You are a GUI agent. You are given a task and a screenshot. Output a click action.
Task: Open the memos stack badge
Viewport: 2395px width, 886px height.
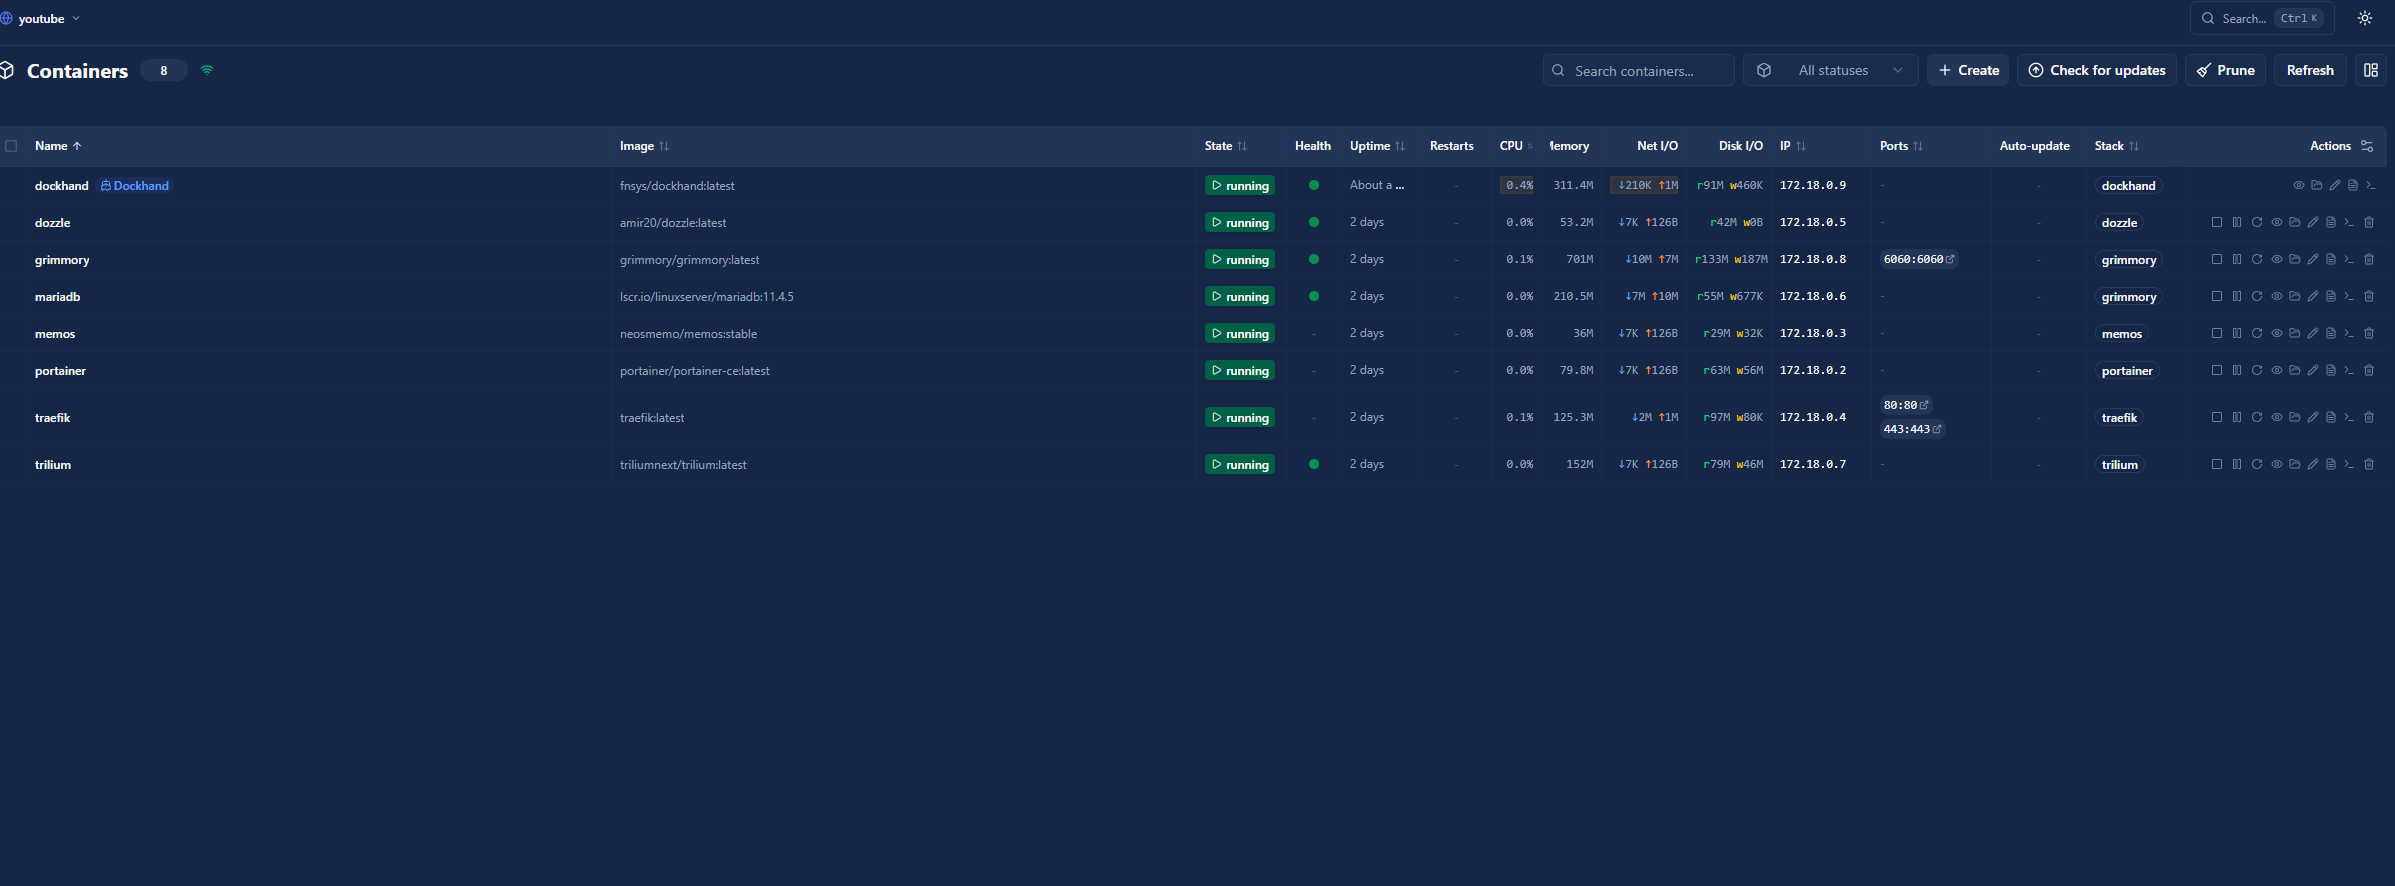click(2121, 333)
